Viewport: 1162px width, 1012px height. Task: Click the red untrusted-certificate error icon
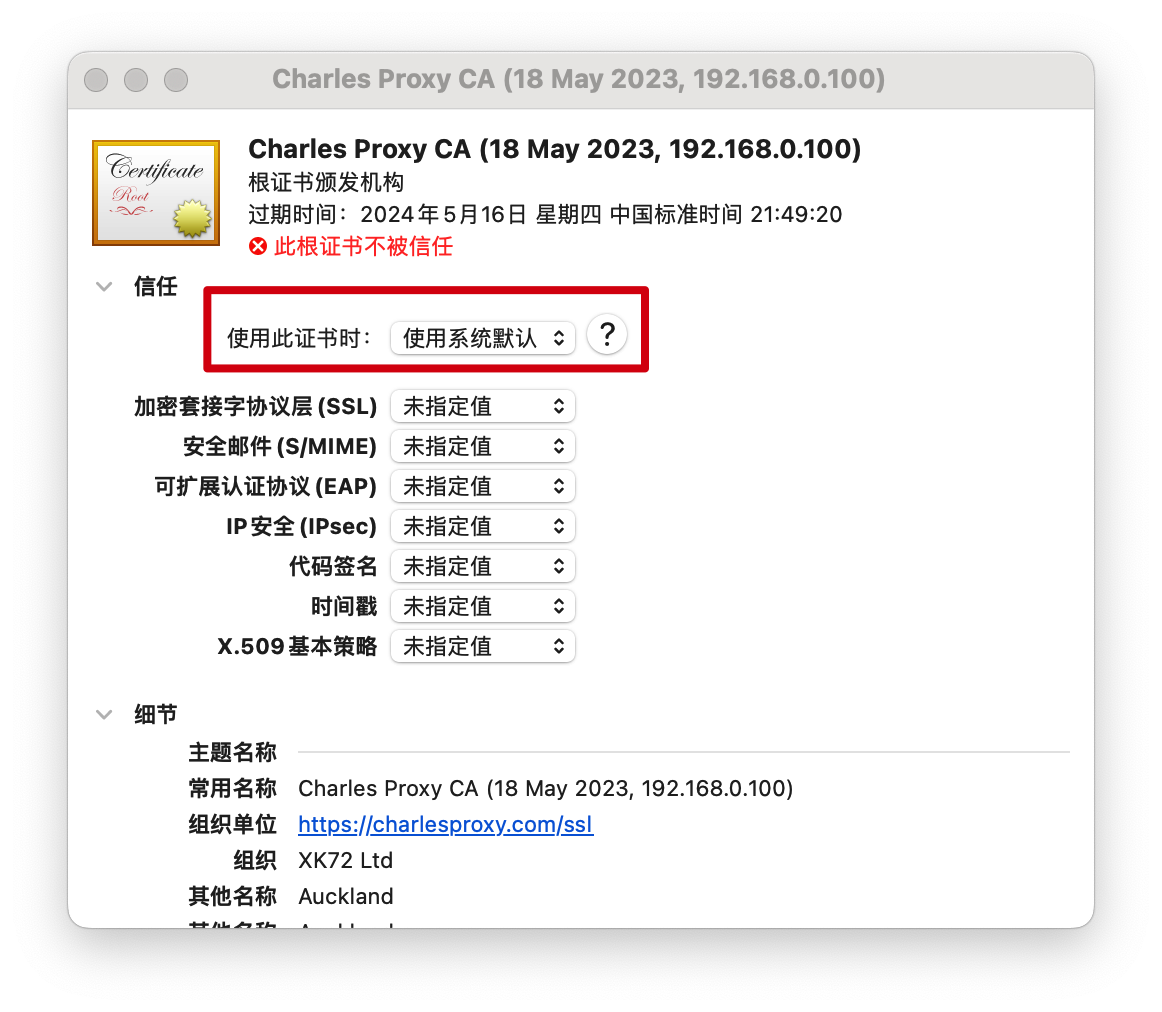pyautogui.click(x=258, y=246)
